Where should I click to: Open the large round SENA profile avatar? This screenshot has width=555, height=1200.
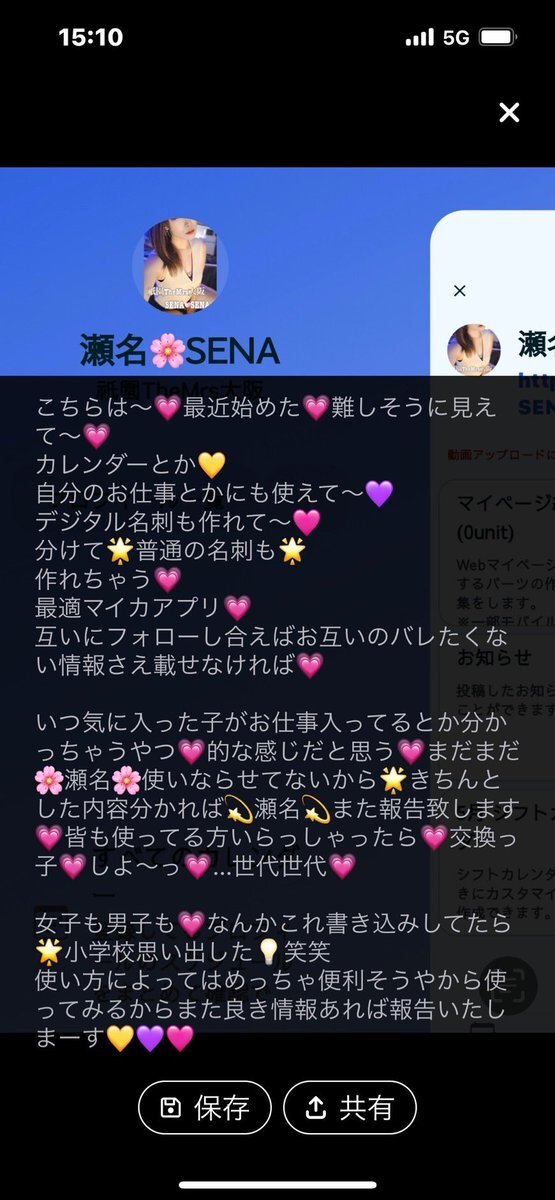180,268
